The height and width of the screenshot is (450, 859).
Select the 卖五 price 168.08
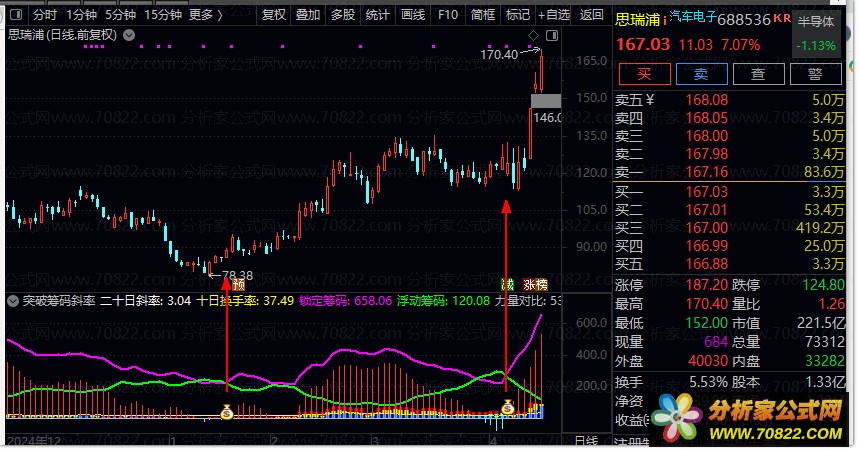pyautogui.click(x=707, y=100)
